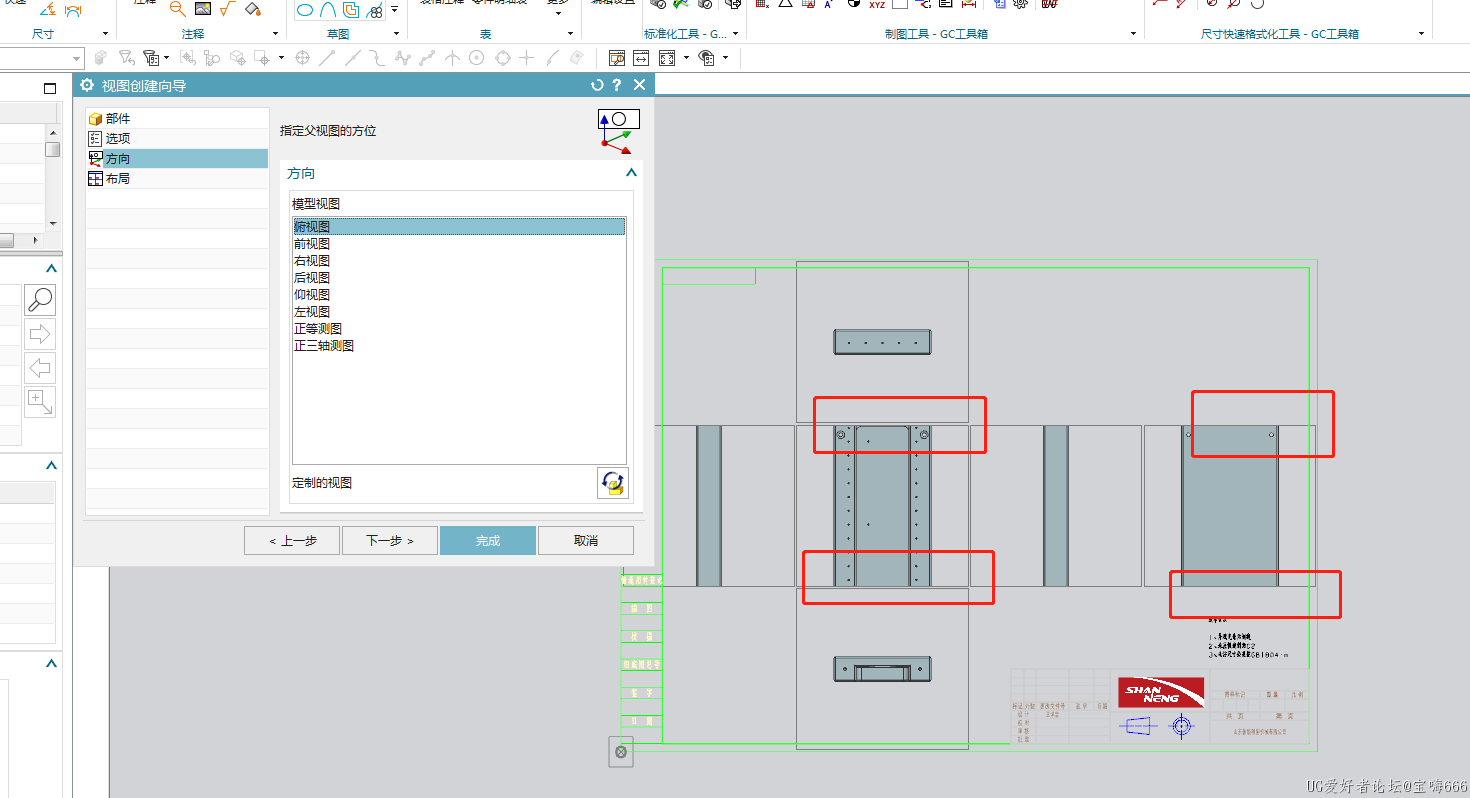Open the 草图 group dropdown arrow
The image size is (1470, 798).
396,34
